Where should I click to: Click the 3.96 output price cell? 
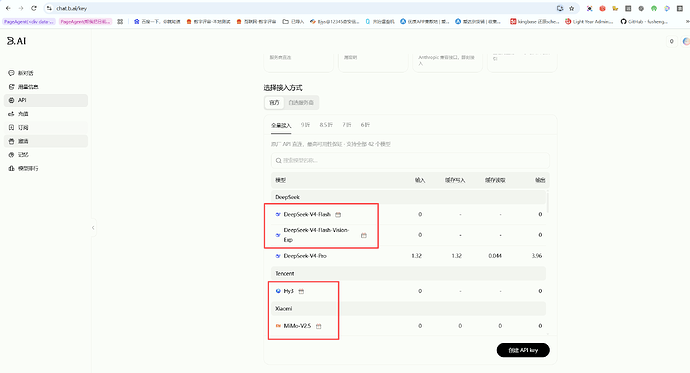tap(536, 256)
